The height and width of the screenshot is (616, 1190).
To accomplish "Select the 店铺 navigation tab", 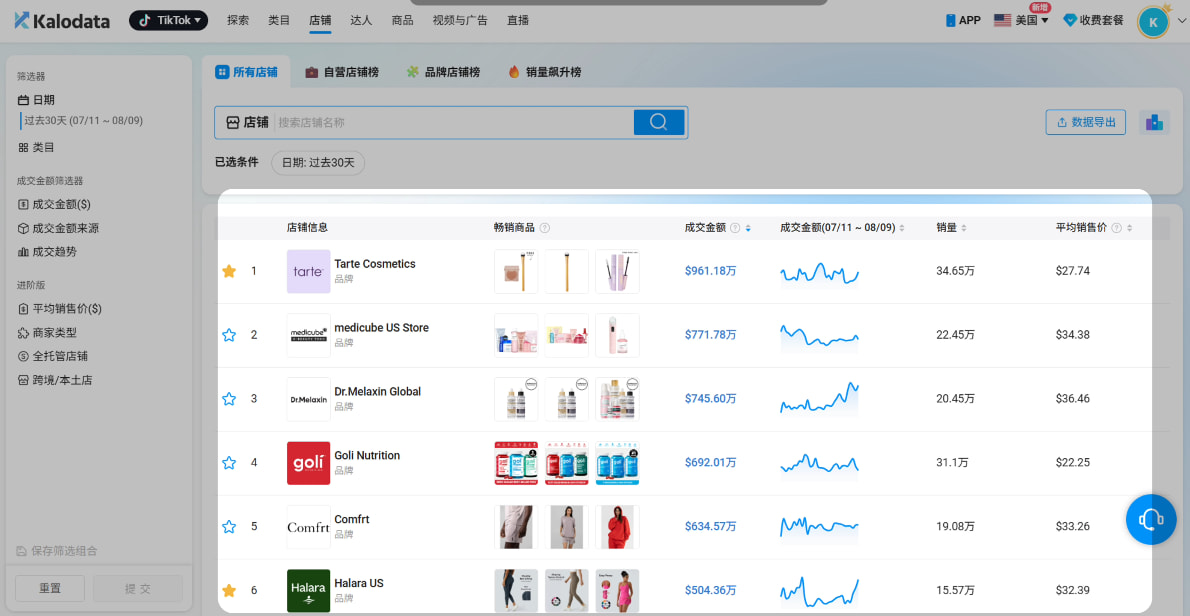I will pyautogui.click(x=320, y=20).
